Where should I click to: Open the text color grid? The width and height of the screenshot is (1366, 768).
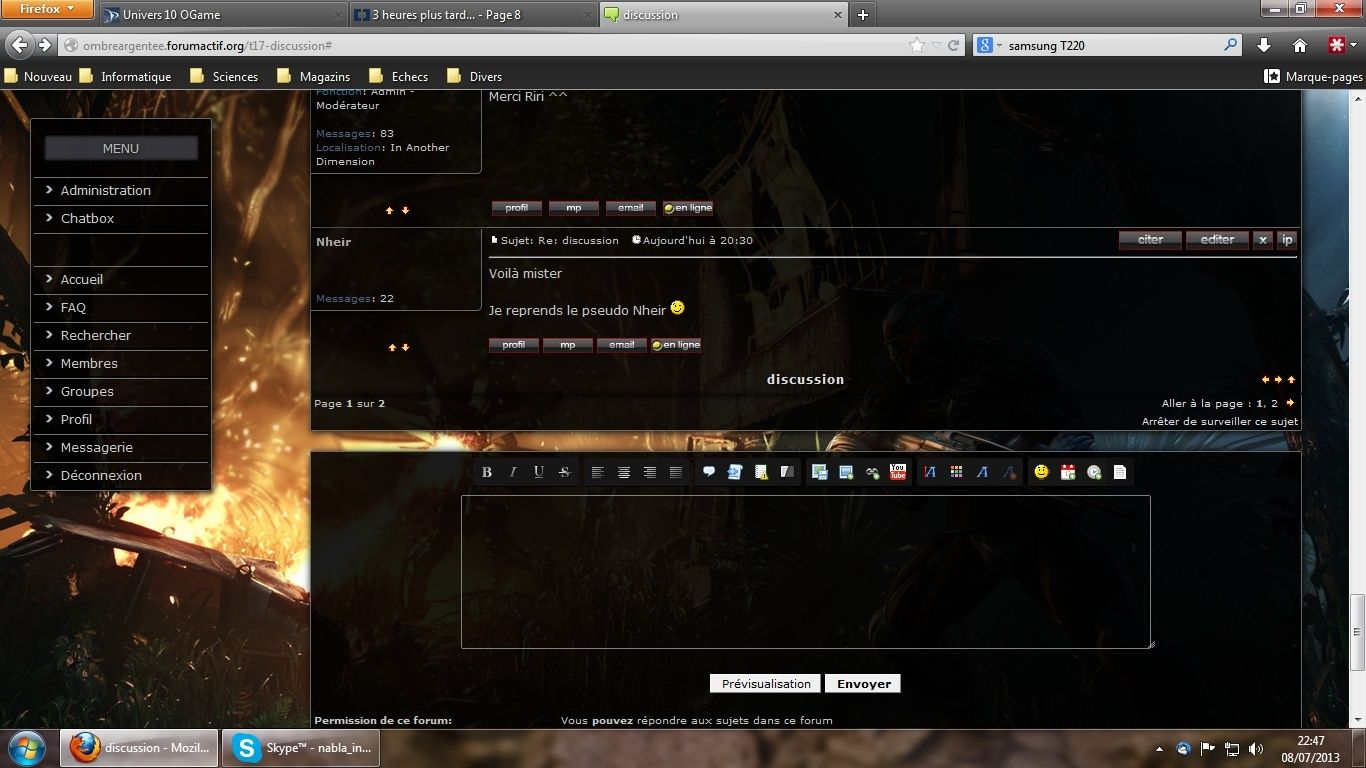point(956,472)
